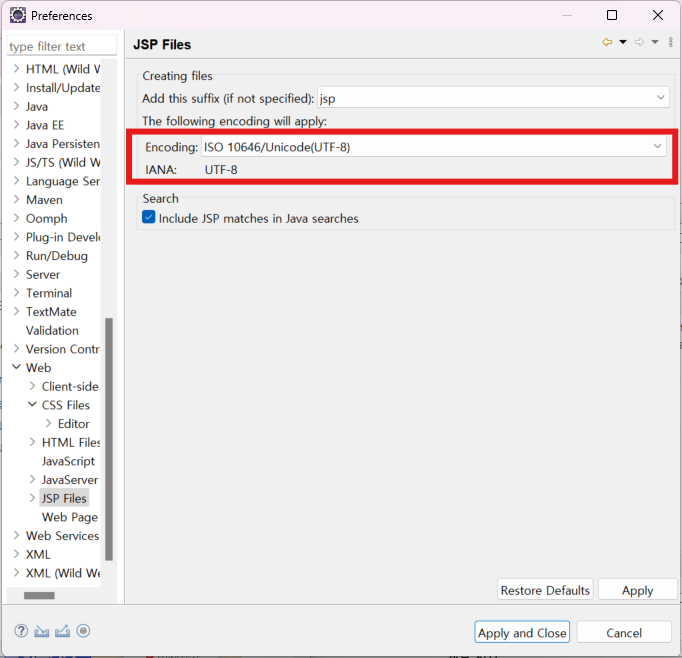Open the preferences view menu dots

(x=671, y=42)
